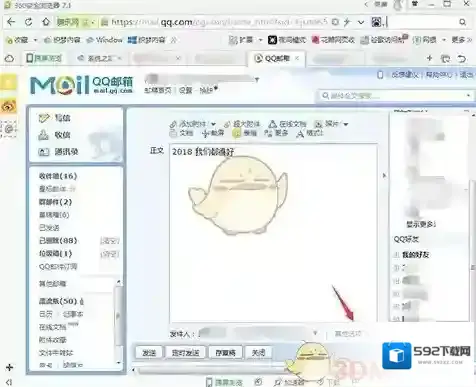Close the QQ邮箱 tab
The width and height of the screenshot is (476, 387).
click(297, 58)
